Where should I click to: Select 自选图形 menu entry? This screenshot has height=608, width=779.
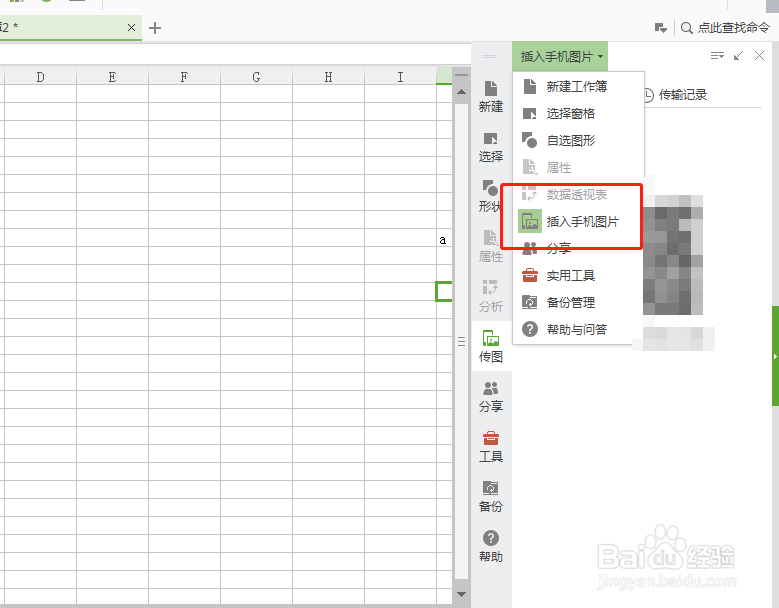pyautogui.click(x=578, y=140)
